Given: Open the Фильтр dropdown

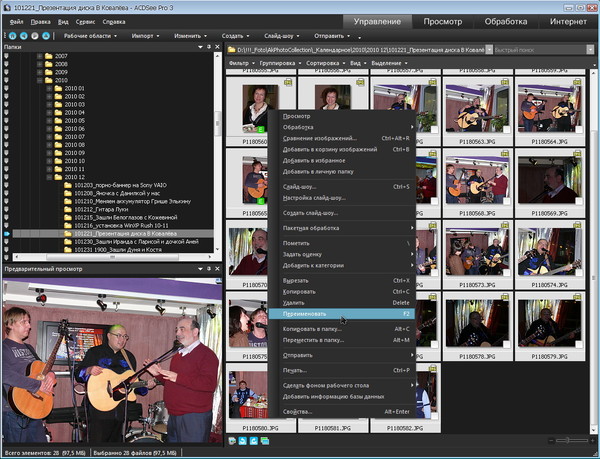Looking at the screenshot, I should pos(241,63).
